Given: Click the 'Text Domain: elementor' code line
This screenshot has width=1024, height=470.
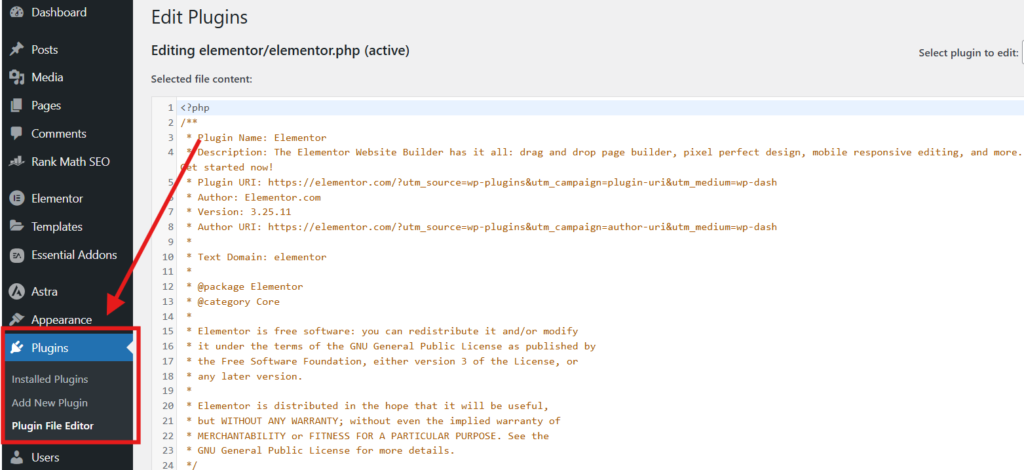Looking at the screenshot, I should (262, 257).
